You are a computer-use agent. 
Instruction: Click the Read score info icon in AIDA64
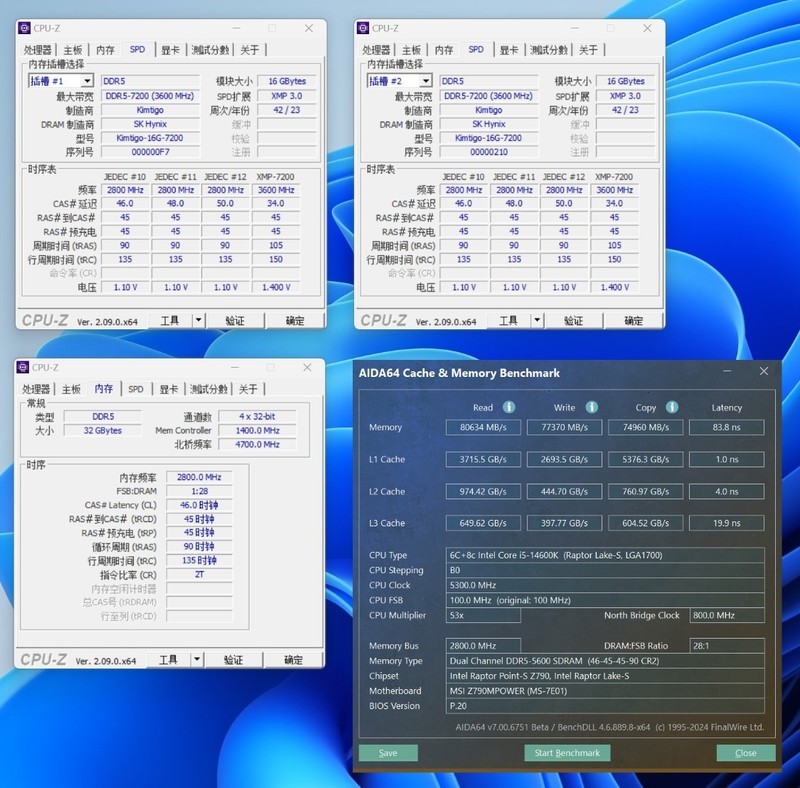[x=508, y=407]
